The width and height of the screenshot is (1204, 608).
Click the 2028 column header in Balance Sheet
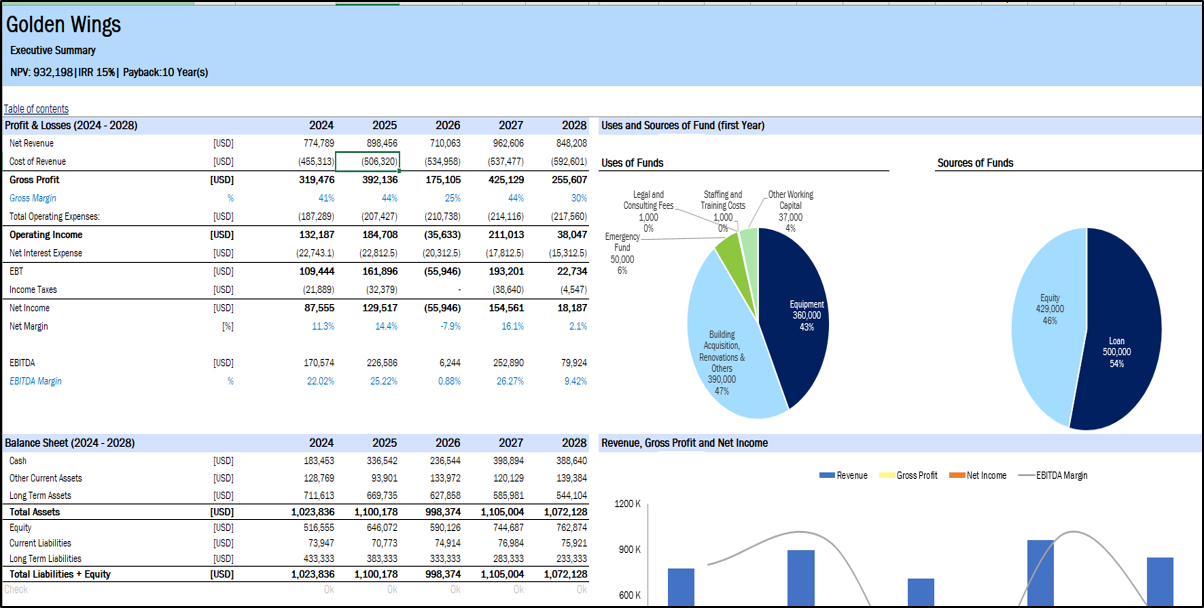[574, 443]
